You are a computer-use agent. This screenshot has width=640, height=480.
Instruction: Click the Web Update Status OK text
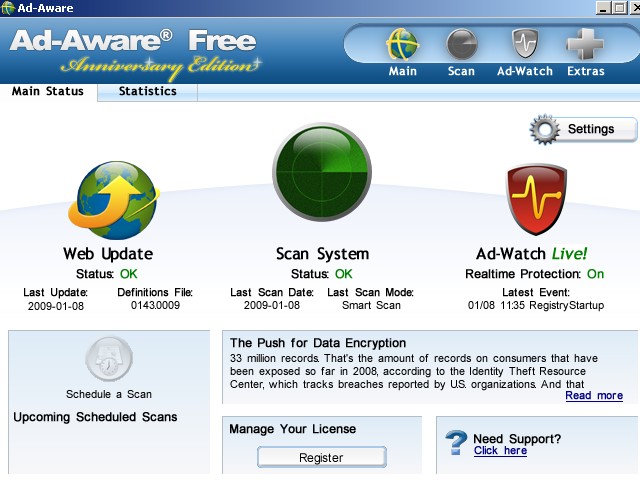point(107,274)
